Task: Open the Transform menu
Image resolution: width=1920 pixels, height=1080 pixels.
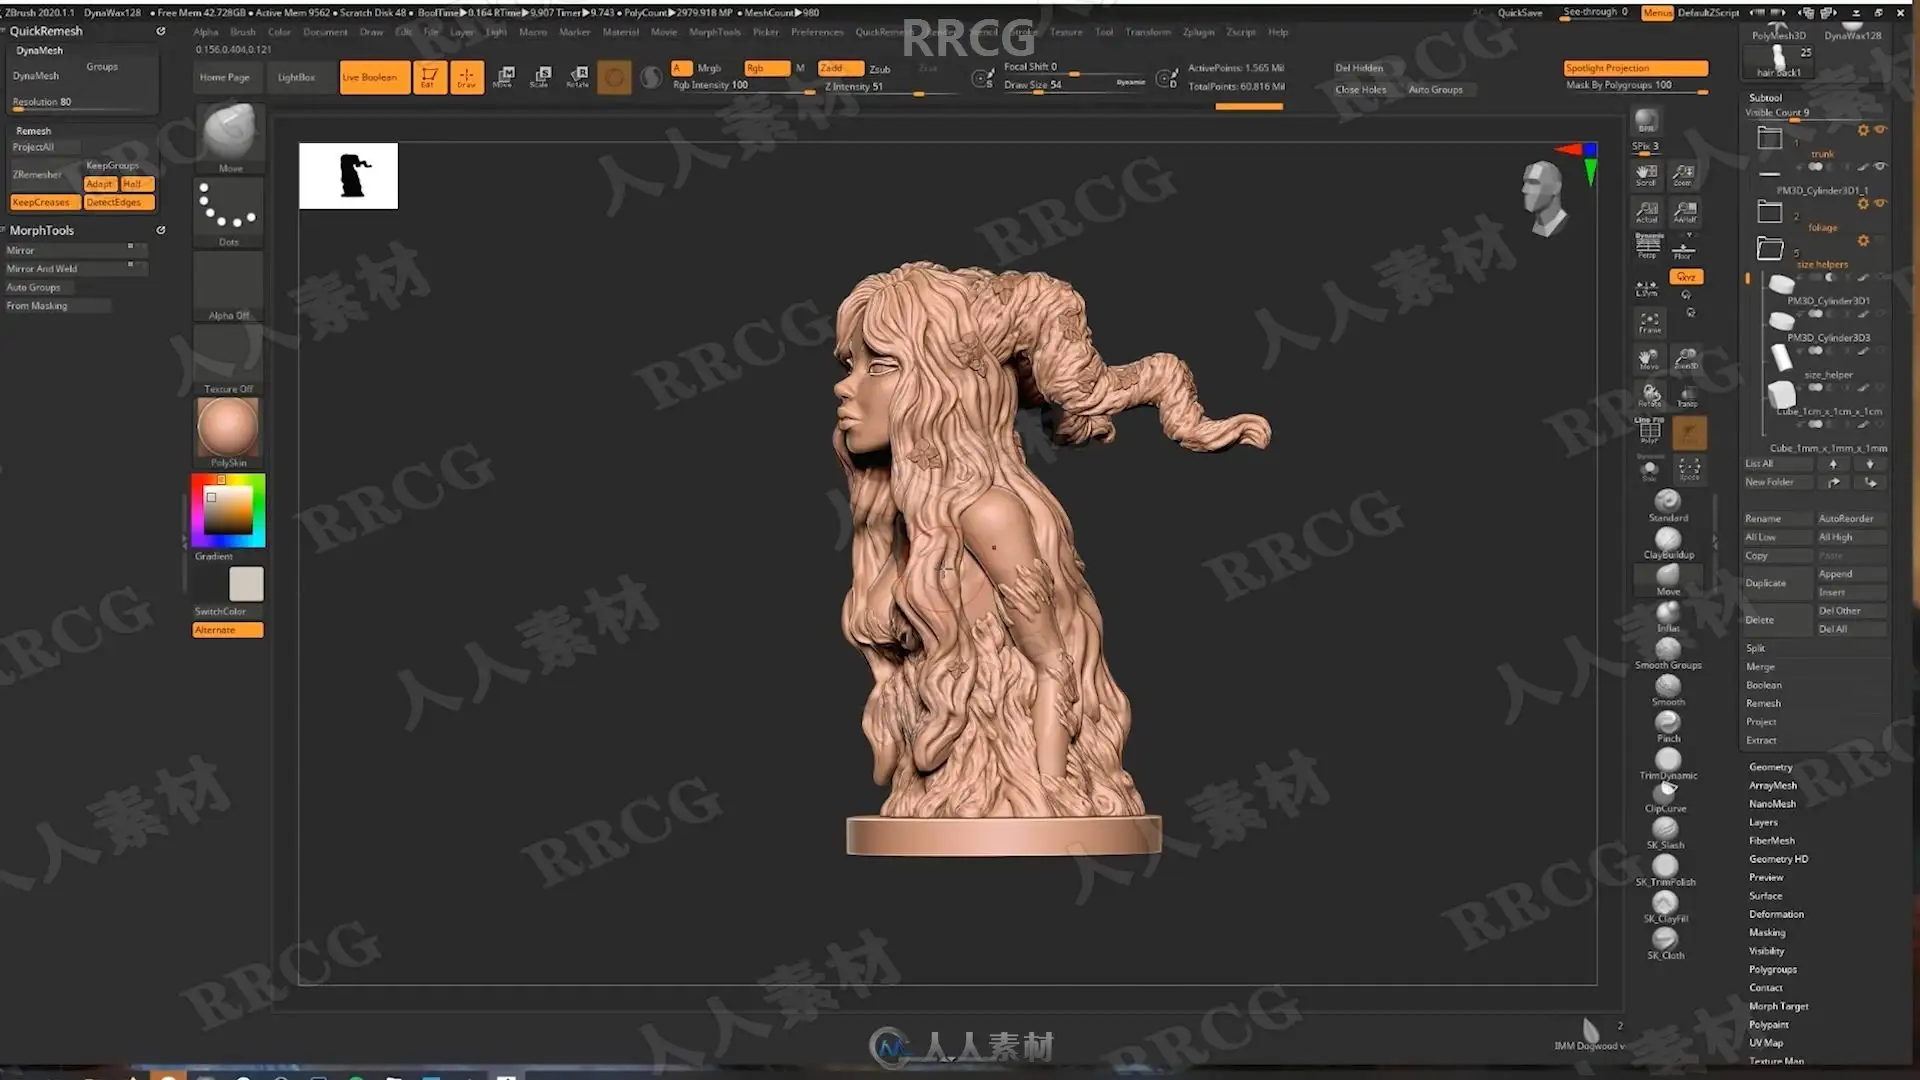Action: click(x=1147, y=32)
